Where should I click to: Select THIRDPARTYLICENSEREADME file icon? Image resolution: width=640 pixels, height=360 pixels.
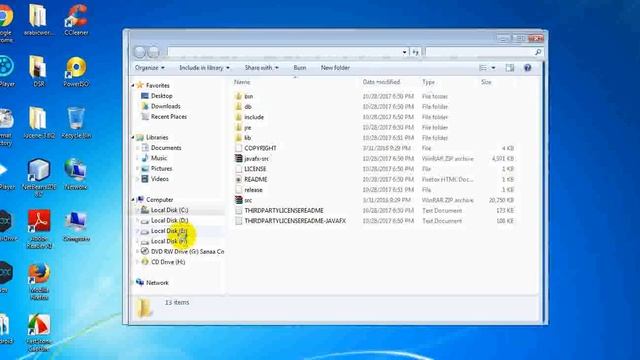point(239,211)
